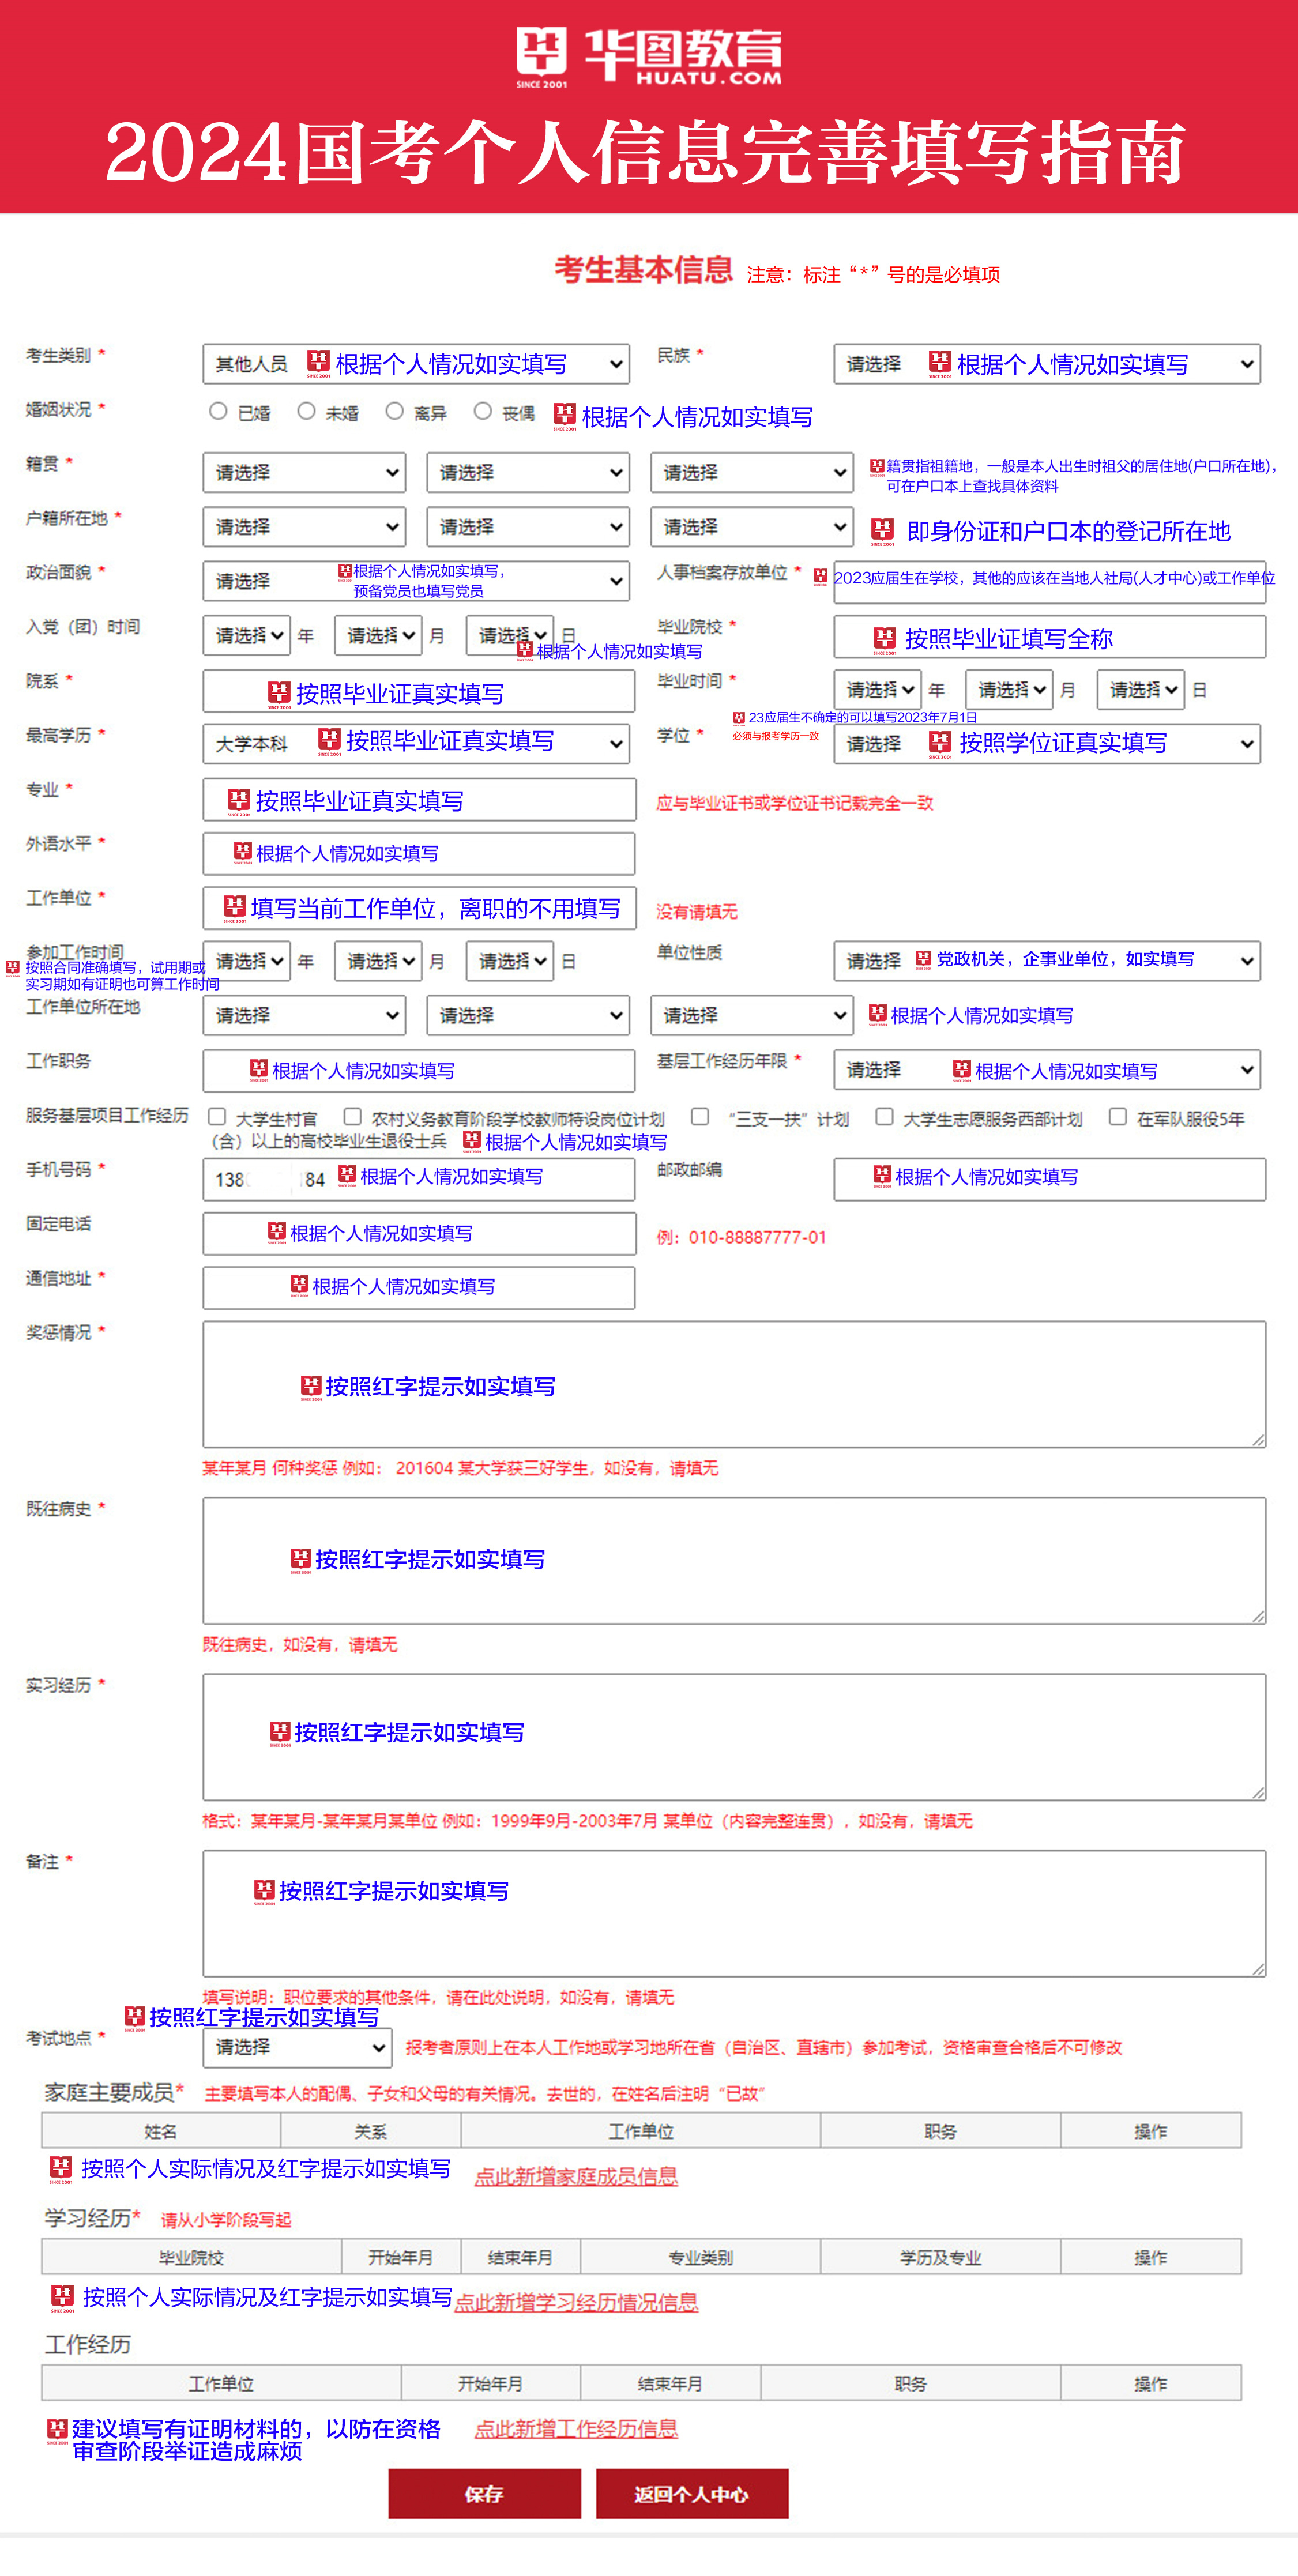Click the 关系 column header in family table

click(371, 2131)
